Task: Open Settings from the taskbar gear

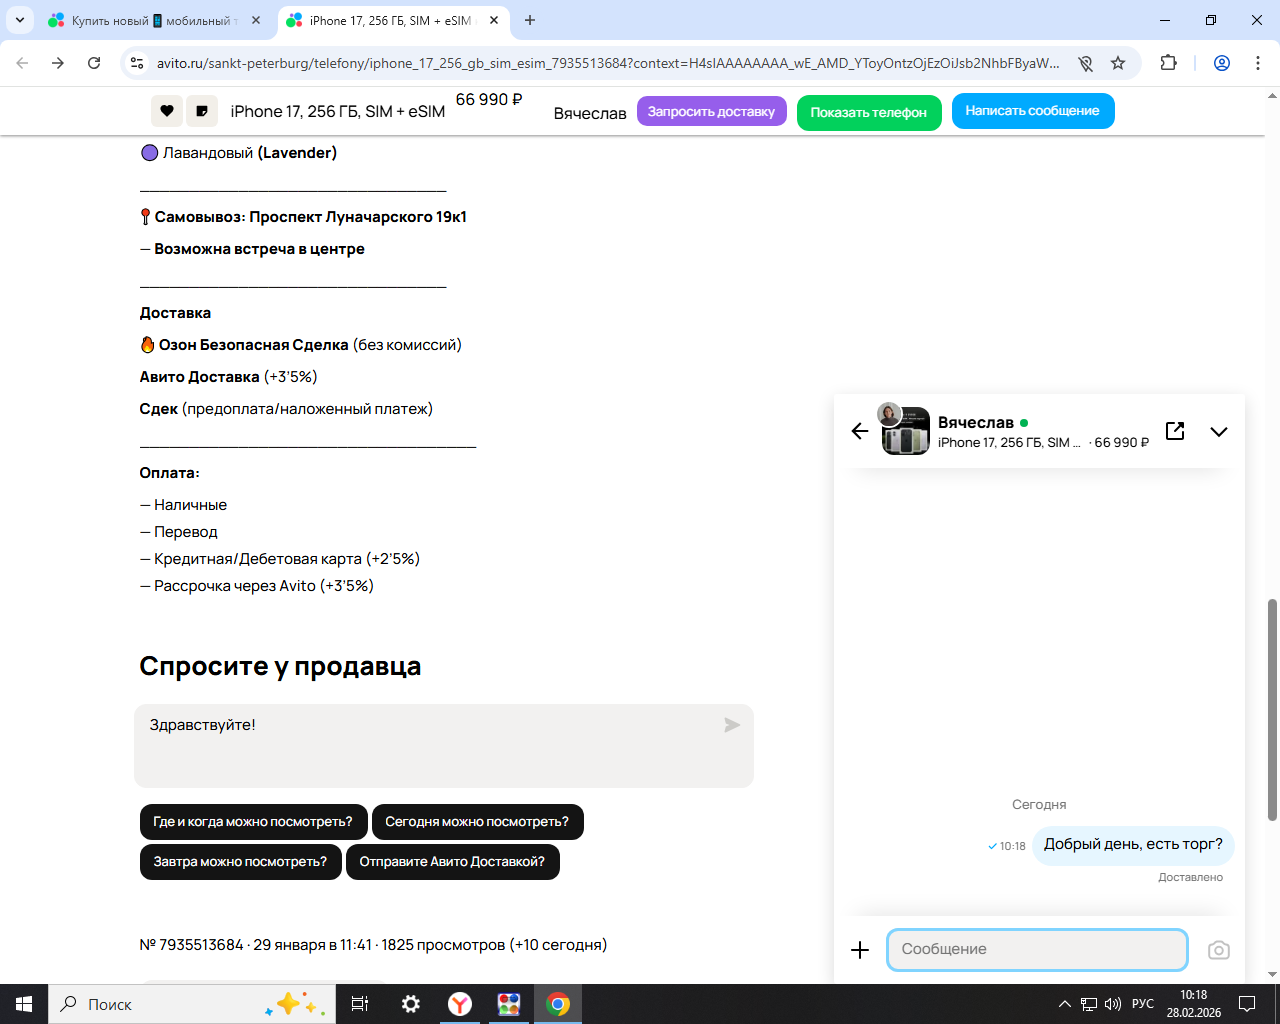Action: pos(410,1004)
